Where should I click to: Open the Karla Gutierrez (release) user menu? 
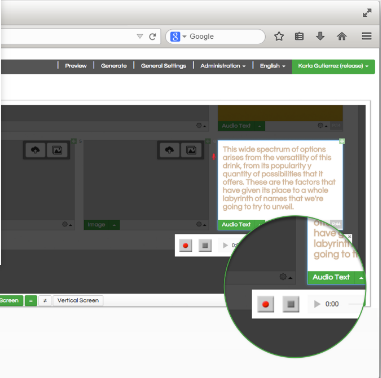pyautogui.click(x=333, y=66)
